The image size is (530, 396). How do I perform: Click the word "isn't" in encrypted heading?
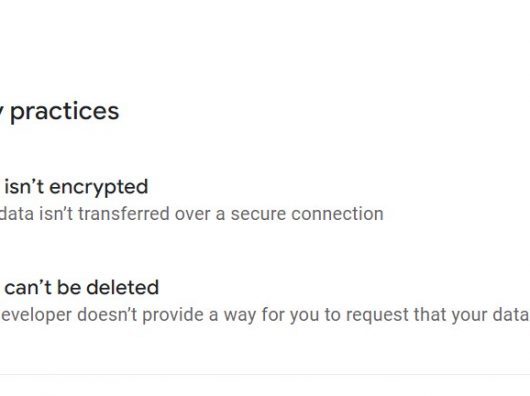(24, 187)
